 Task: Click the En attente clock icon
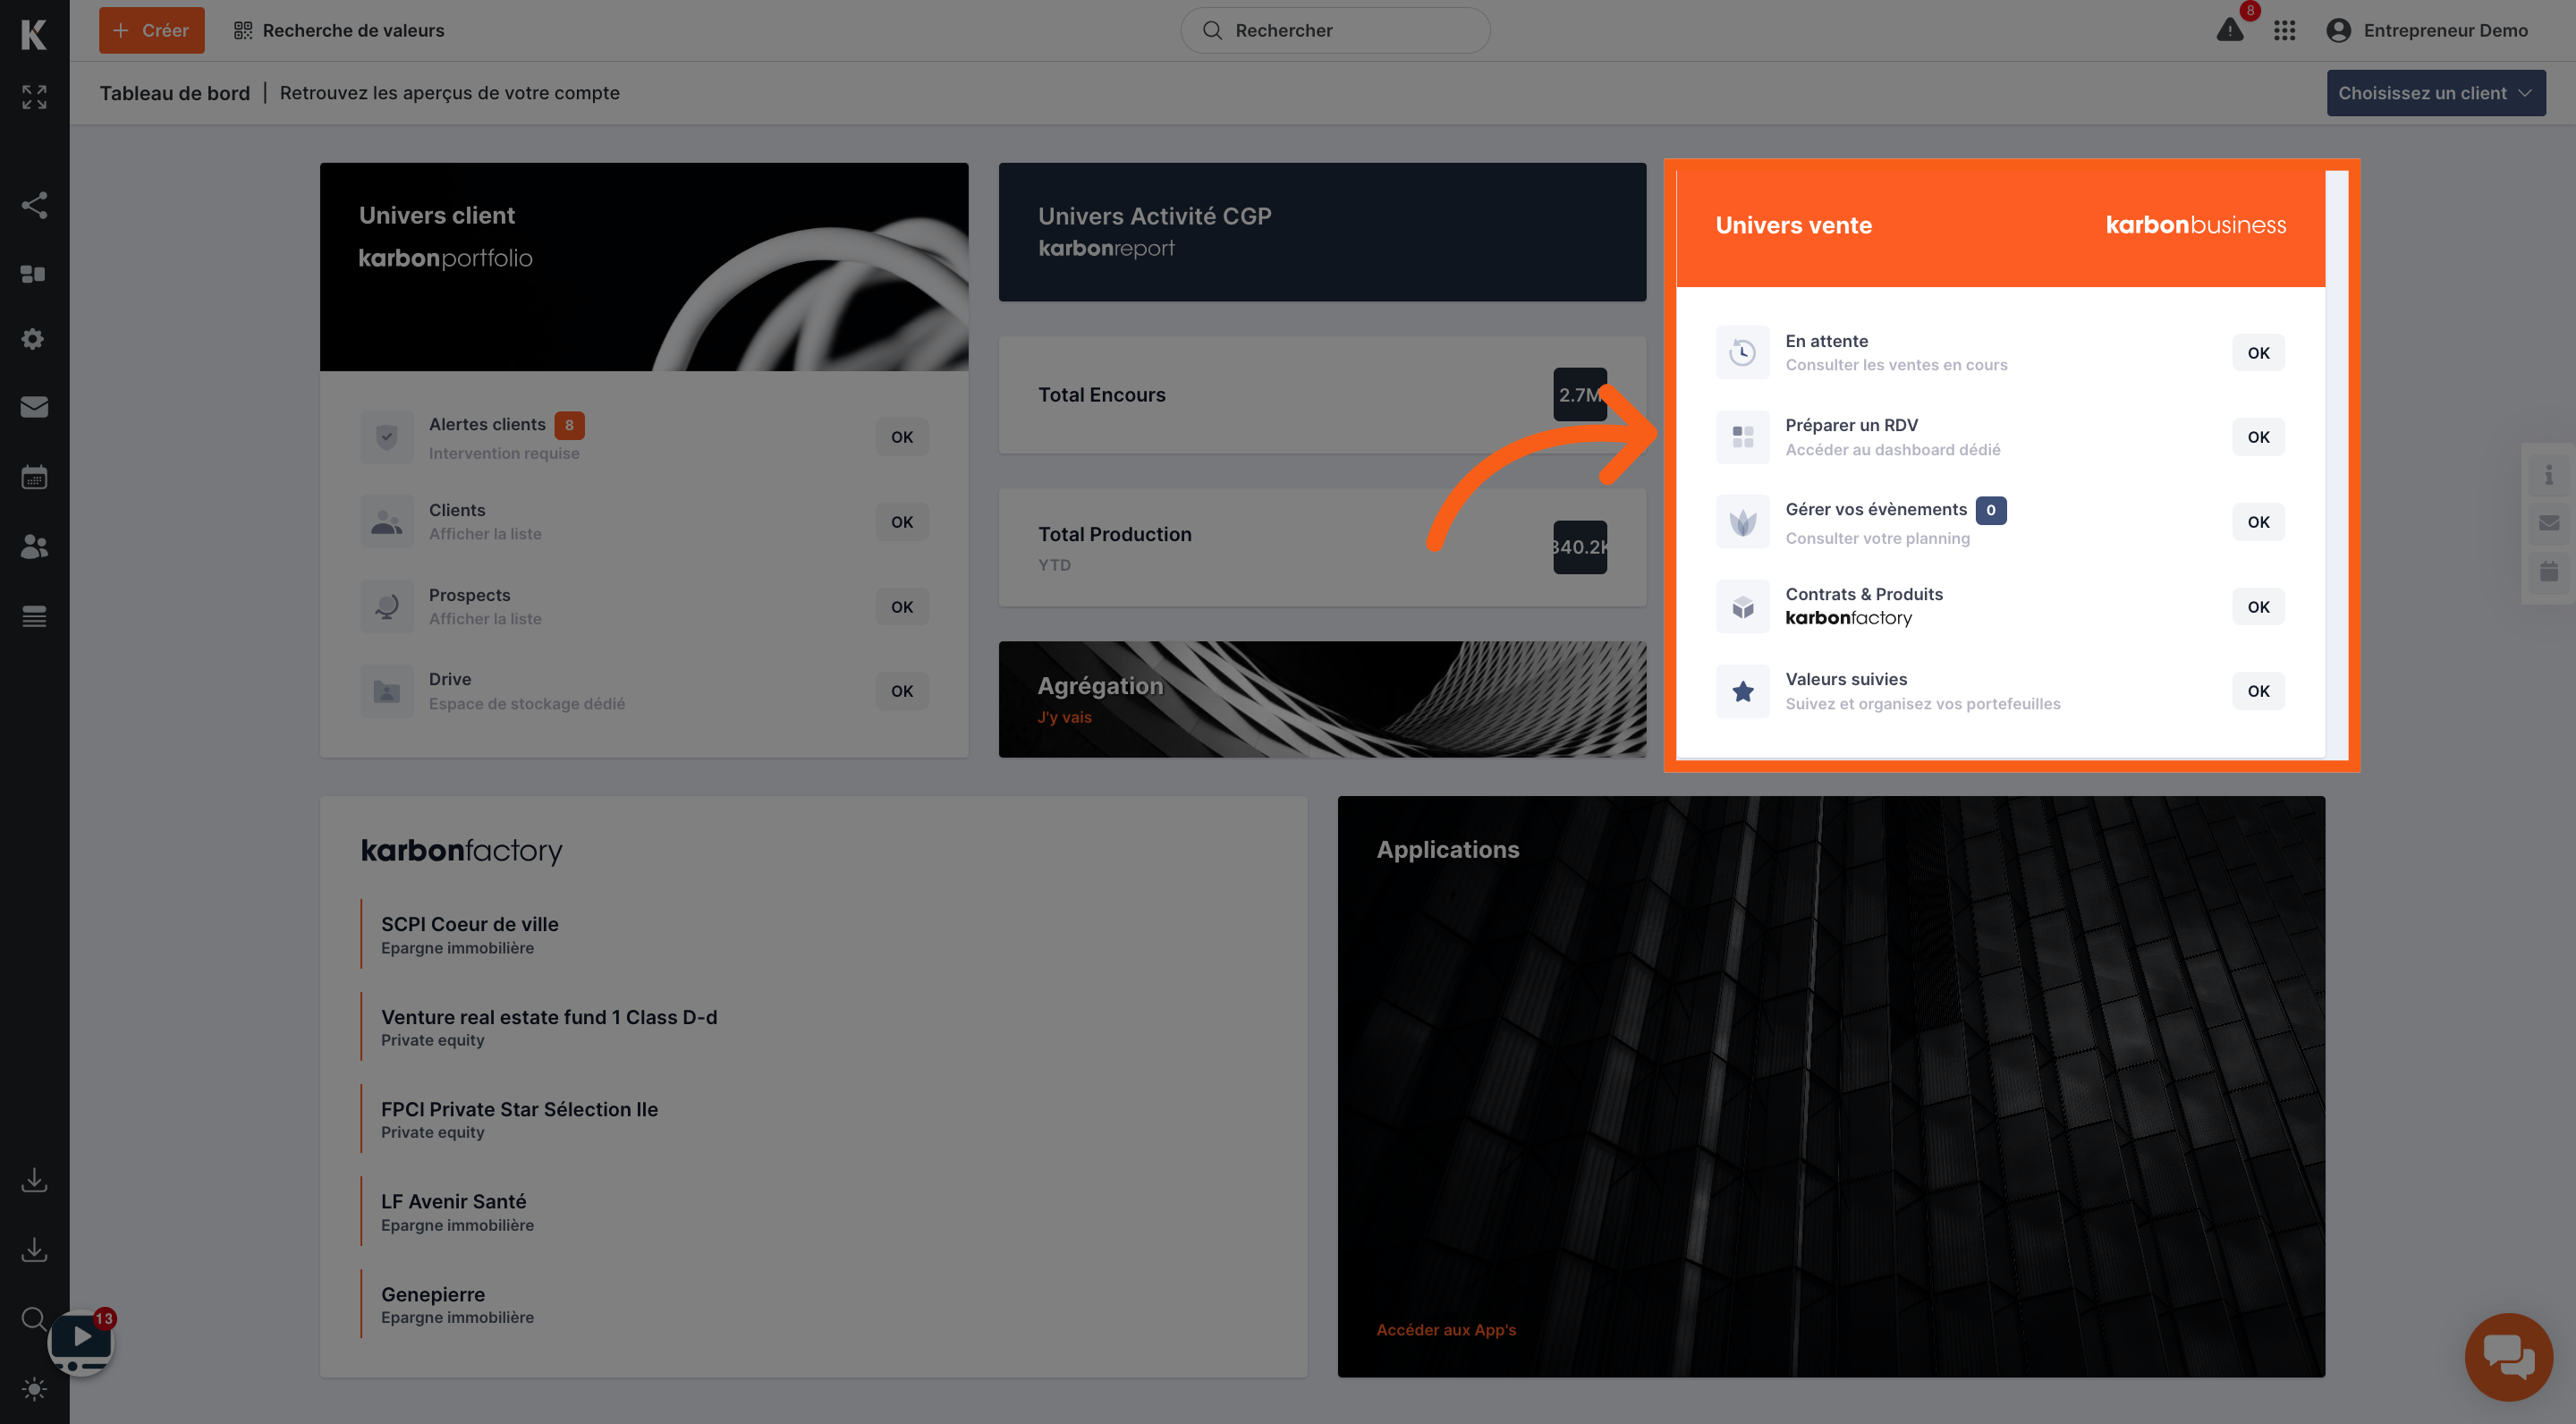(x=1743, y=353)
